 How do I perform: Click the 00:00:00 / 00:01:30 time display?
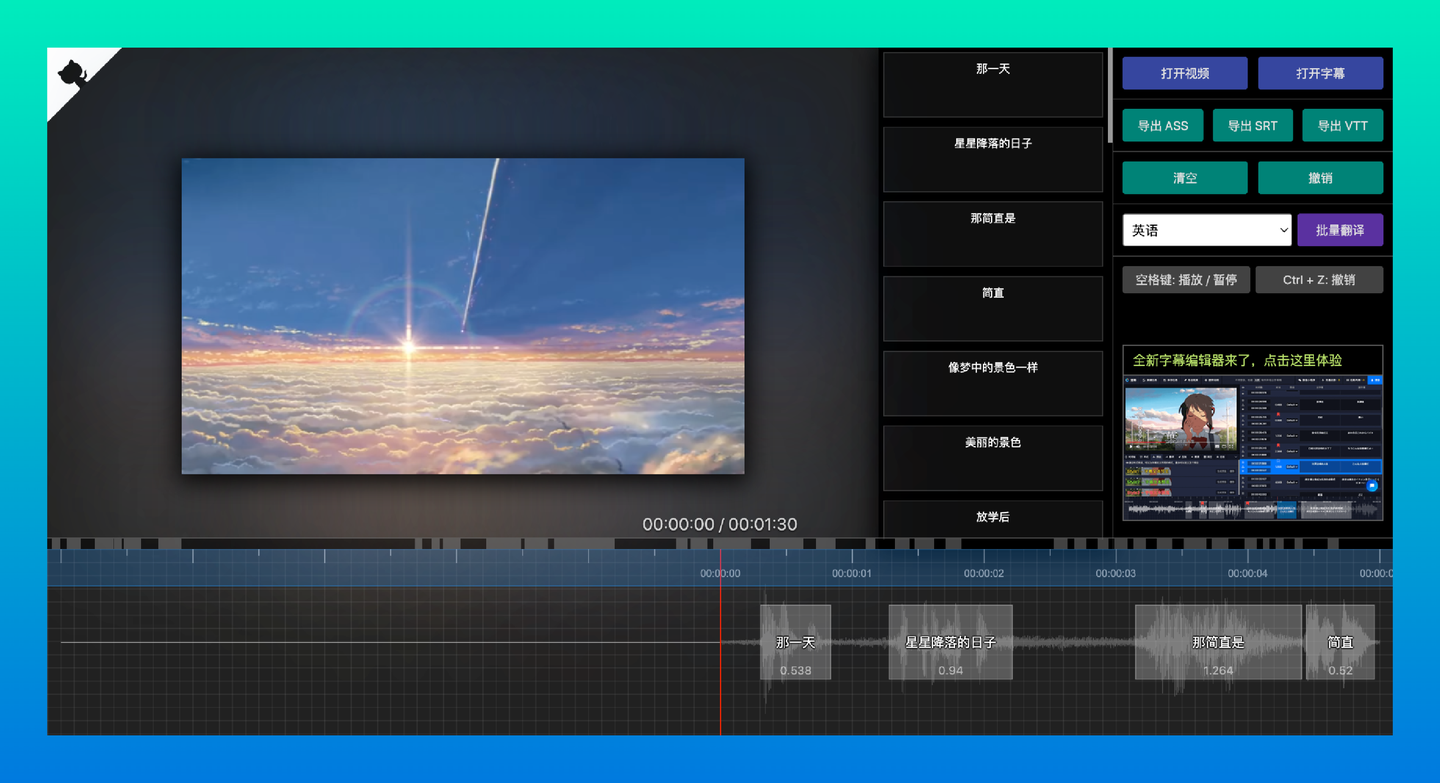tap(720, 524)
